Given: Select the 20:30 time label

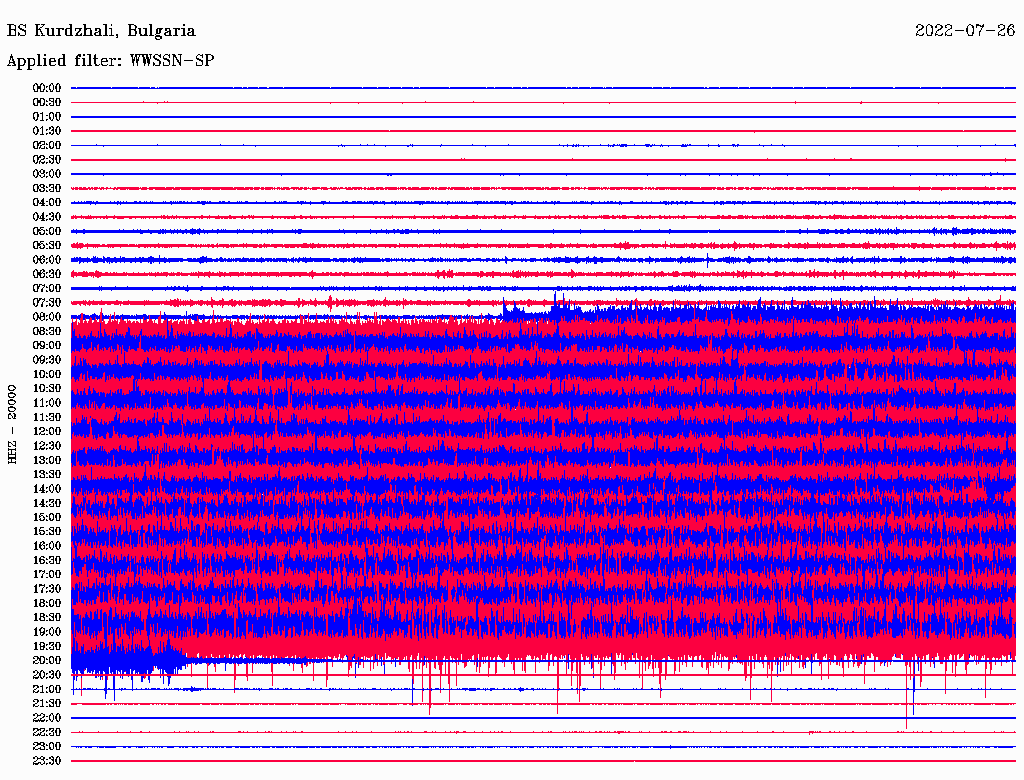Looking at the screenshot, I should 47,675.
